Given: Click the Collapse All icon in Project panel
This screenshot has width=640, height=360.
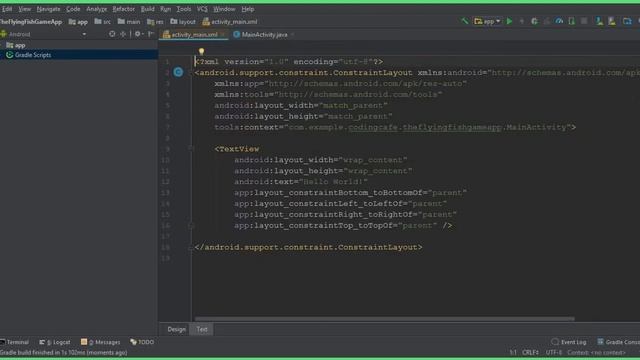Looking at the screenshot, I should click(x=123, y=34).
